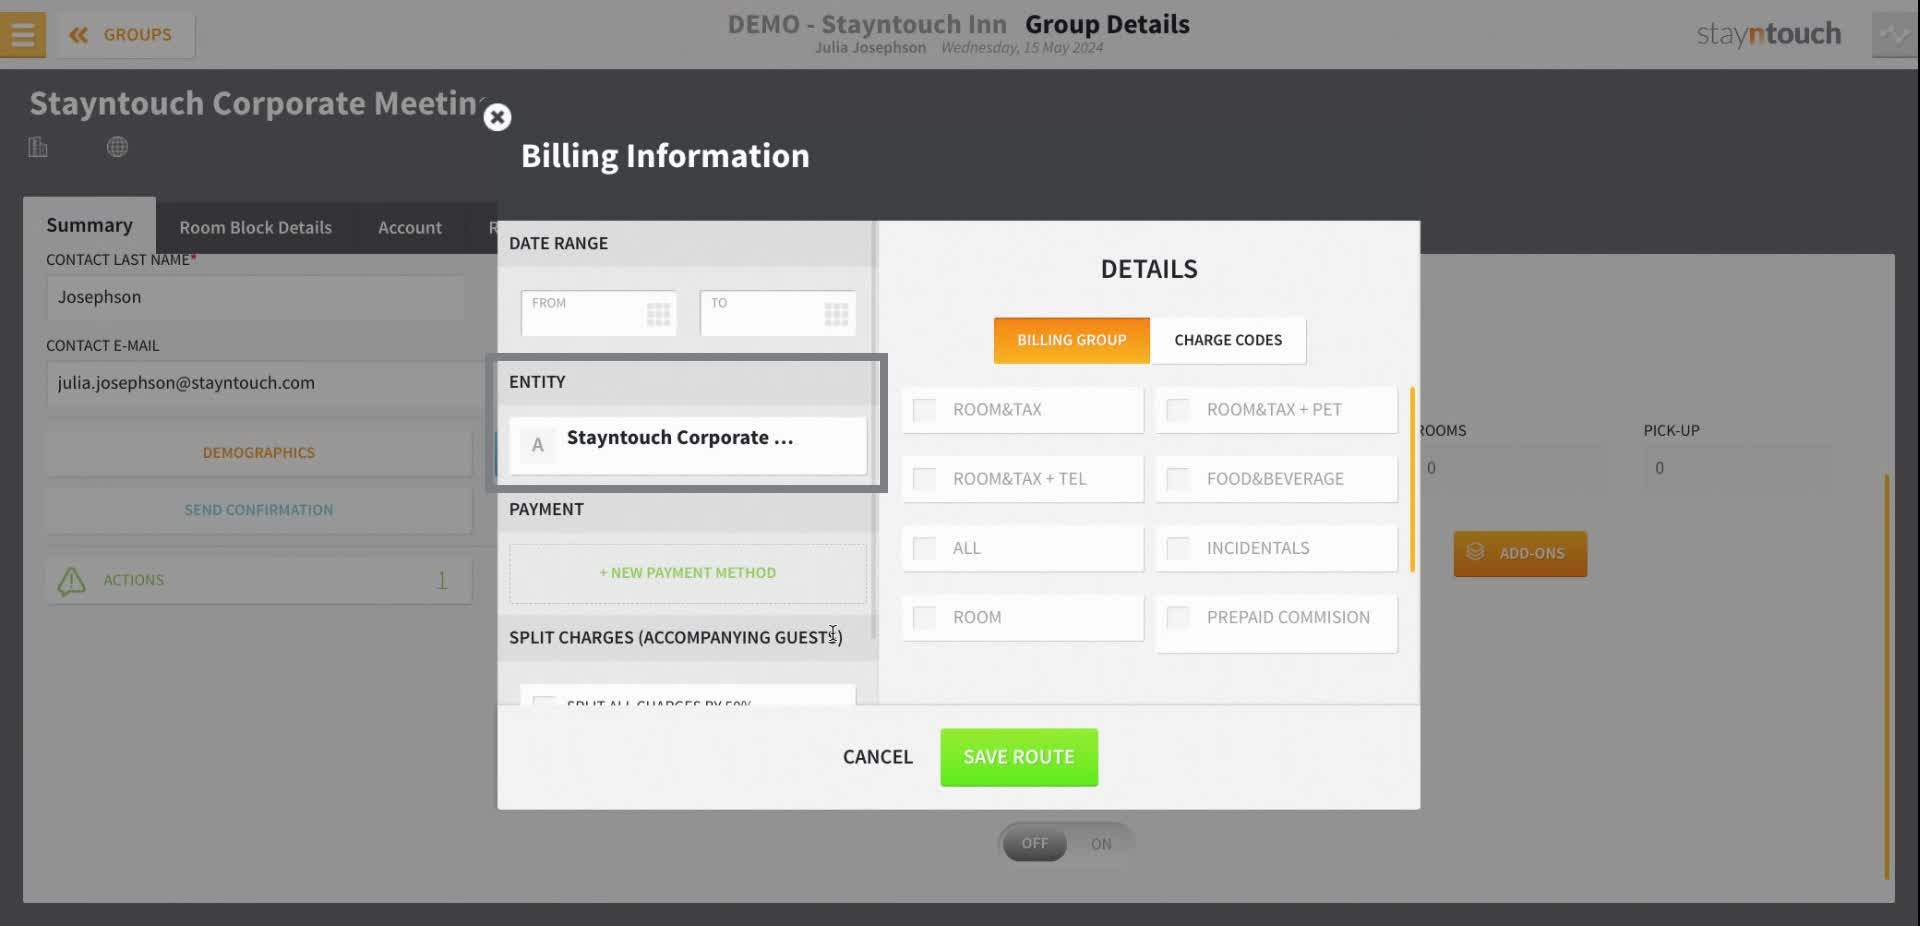The height and width of the screenshot is (926, 1920).
Task: Click the Split Charges section header
Action: tap(687, 638)
